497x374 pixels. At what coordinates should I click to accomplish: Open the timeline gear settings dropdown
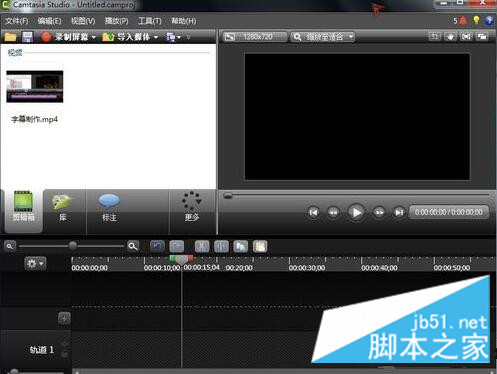tap(35, 264)
